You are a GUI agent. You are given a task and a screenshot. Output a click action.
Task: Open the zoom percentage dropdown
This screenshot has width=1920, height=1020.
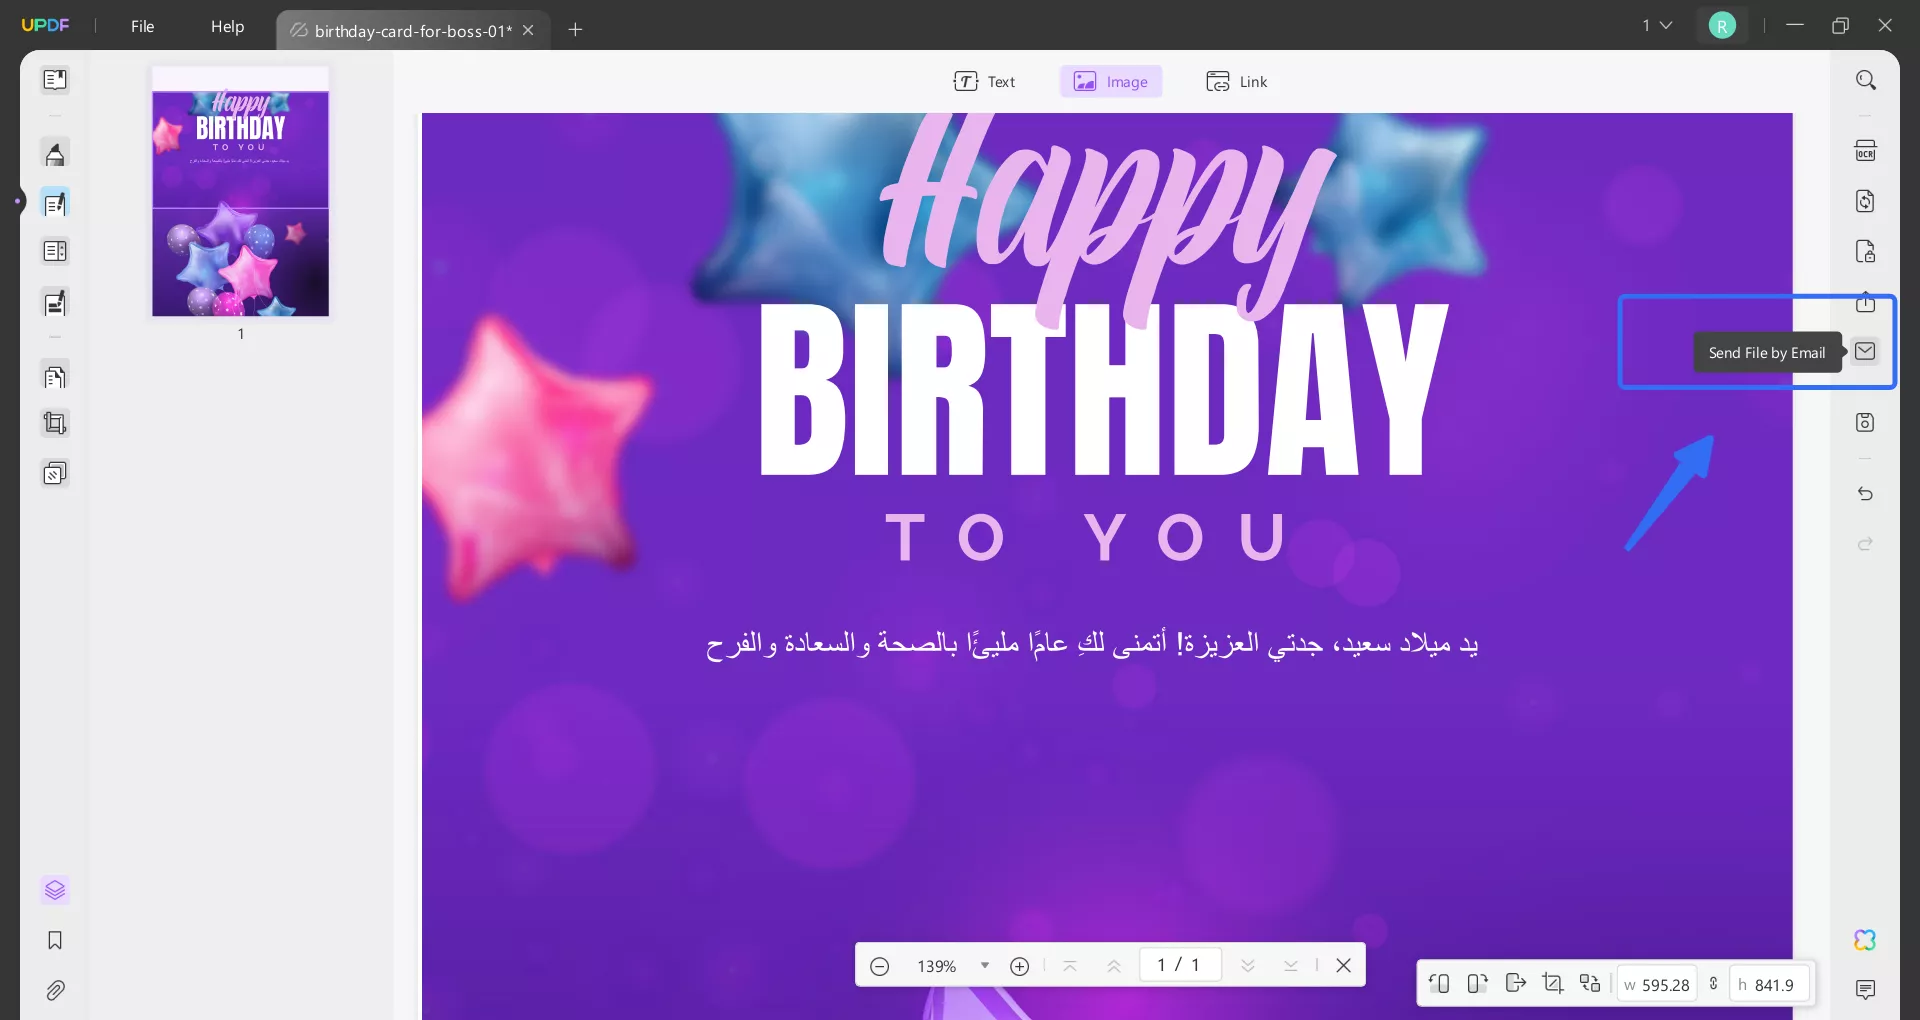pyautogui.click(x=983, y=965)
